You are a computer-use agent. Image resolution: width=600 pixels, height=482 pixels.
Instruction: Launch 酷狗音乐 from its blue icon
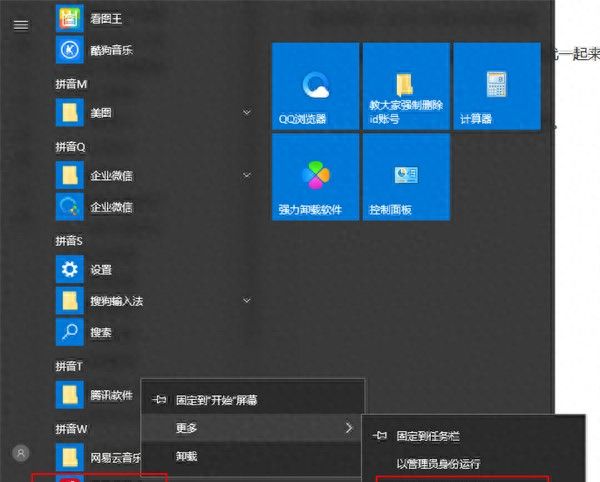(70, 50)
